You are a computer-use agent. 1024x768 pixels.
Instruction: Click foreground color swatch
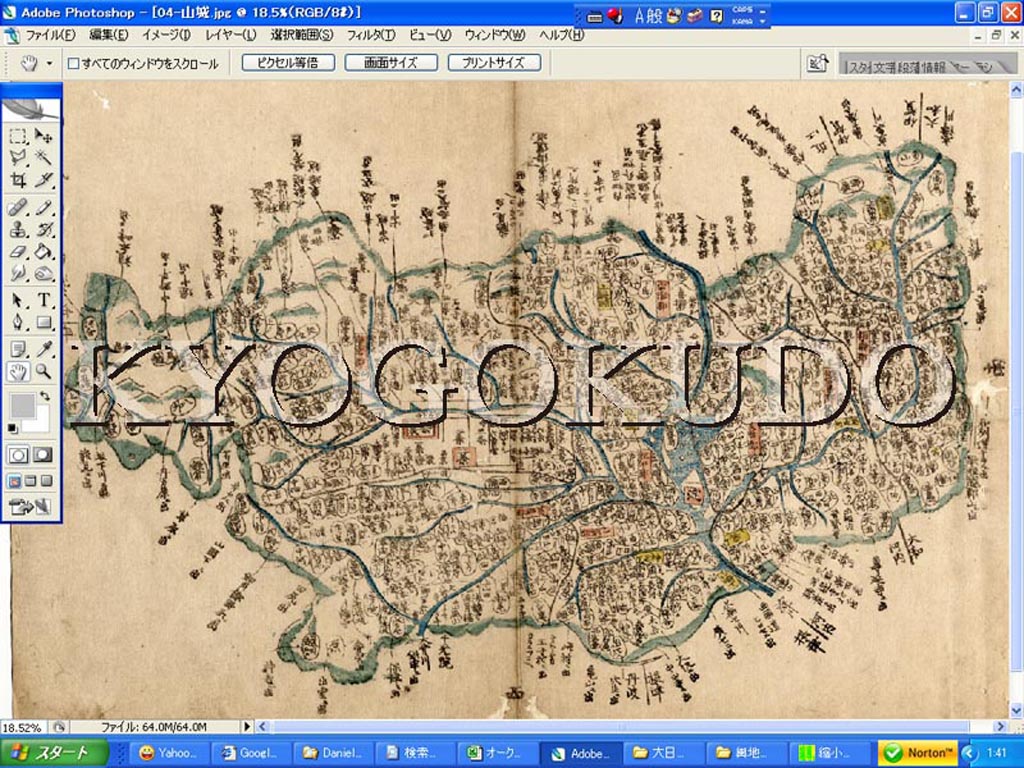coord(23,406)
